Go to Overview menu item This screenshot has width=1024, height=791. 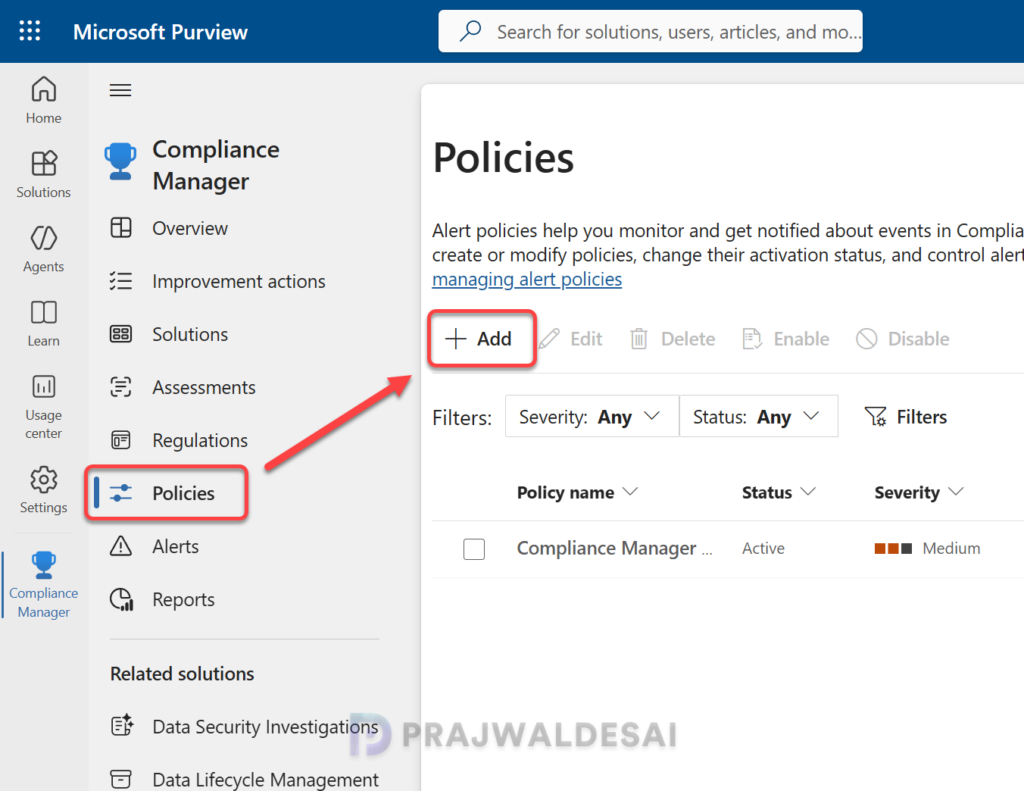coord(189,228)
